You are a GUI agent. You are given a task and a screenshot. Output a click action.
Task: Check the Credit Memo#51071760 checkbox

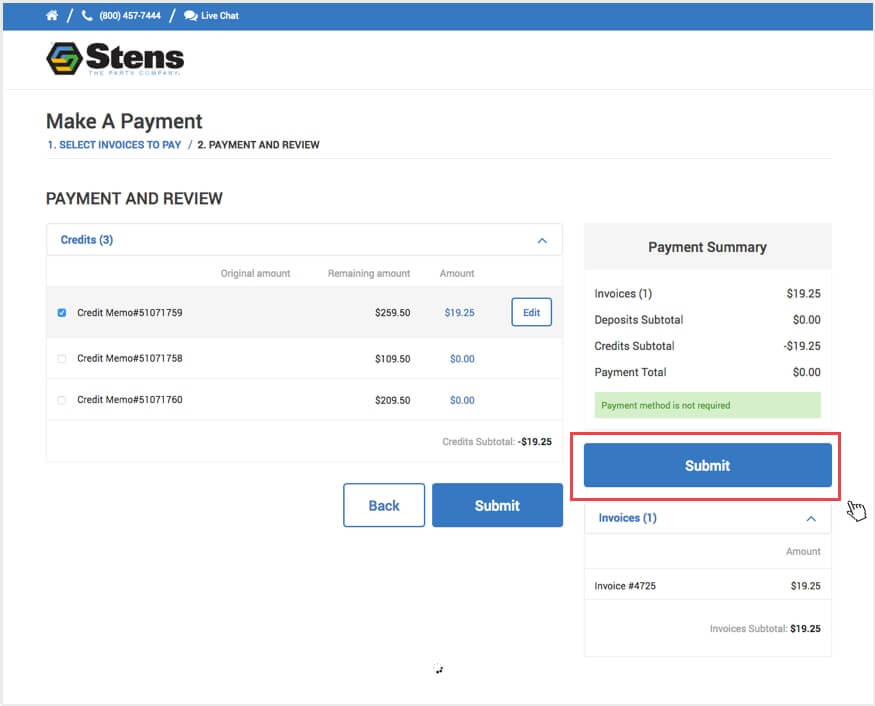click(62, 399)
